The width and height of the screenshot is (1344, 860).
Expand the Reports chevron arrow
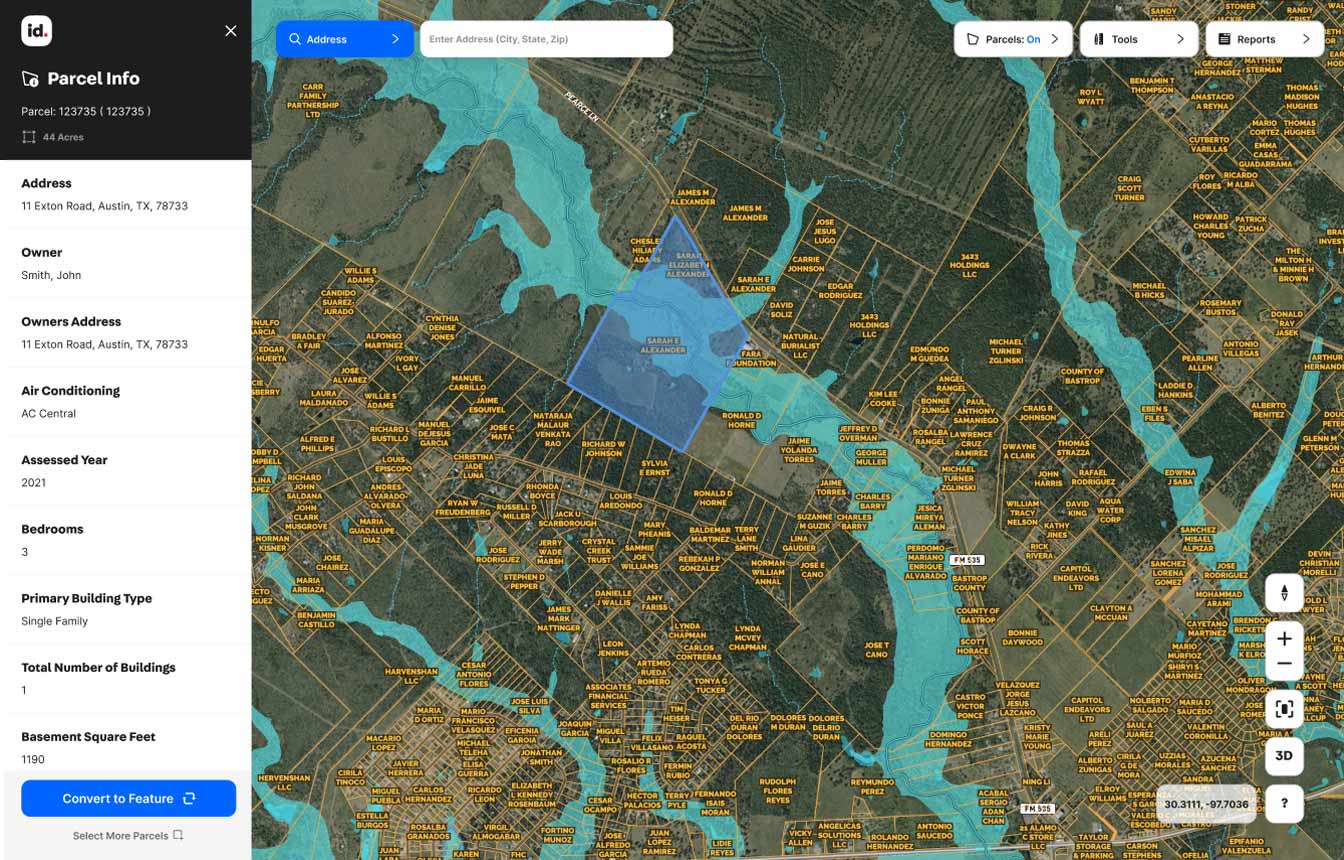tap(1306, 39)
